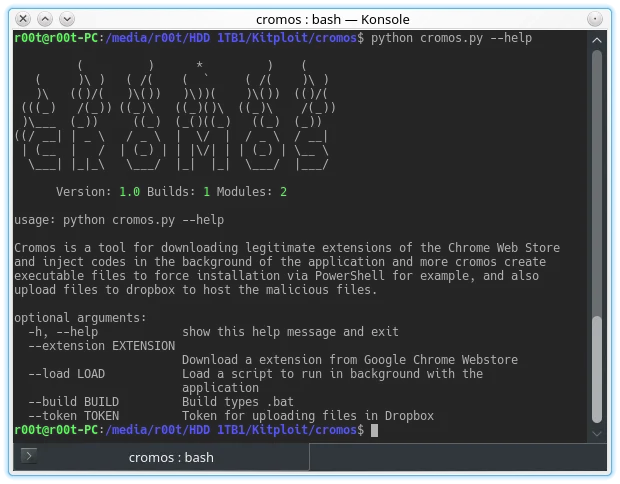Click the cursor block at the bottom prompt
The width and height of the screenshot is (620, 484).
374,430
